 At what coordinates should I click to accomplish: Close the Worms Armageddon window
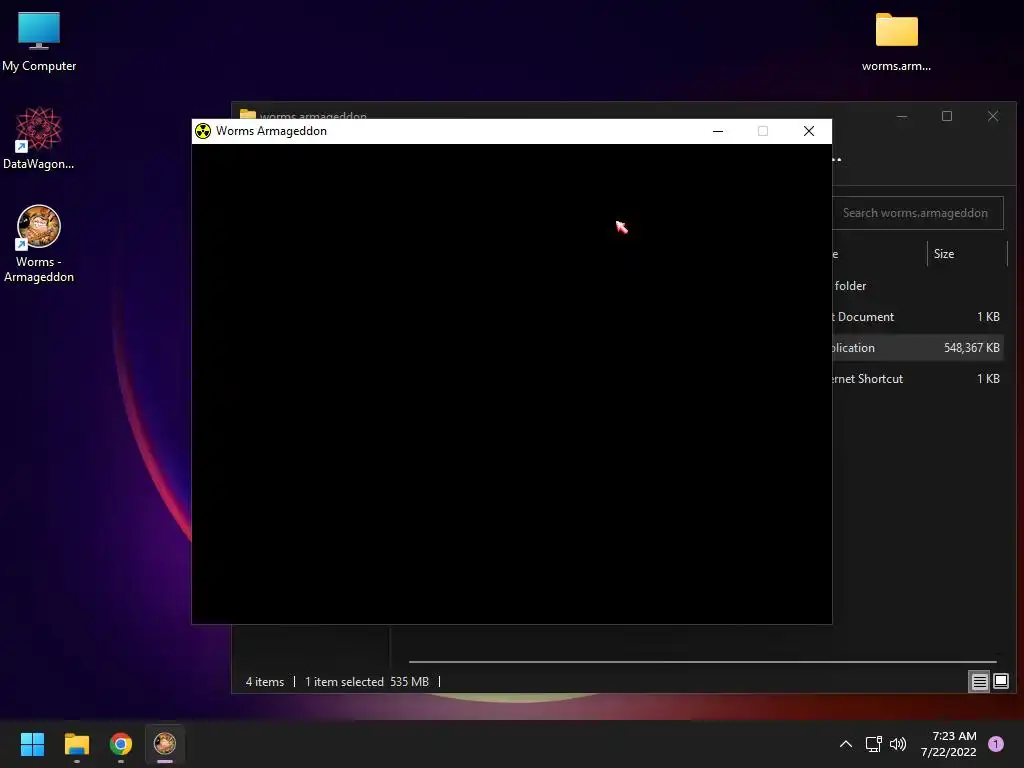click(808, 131)
